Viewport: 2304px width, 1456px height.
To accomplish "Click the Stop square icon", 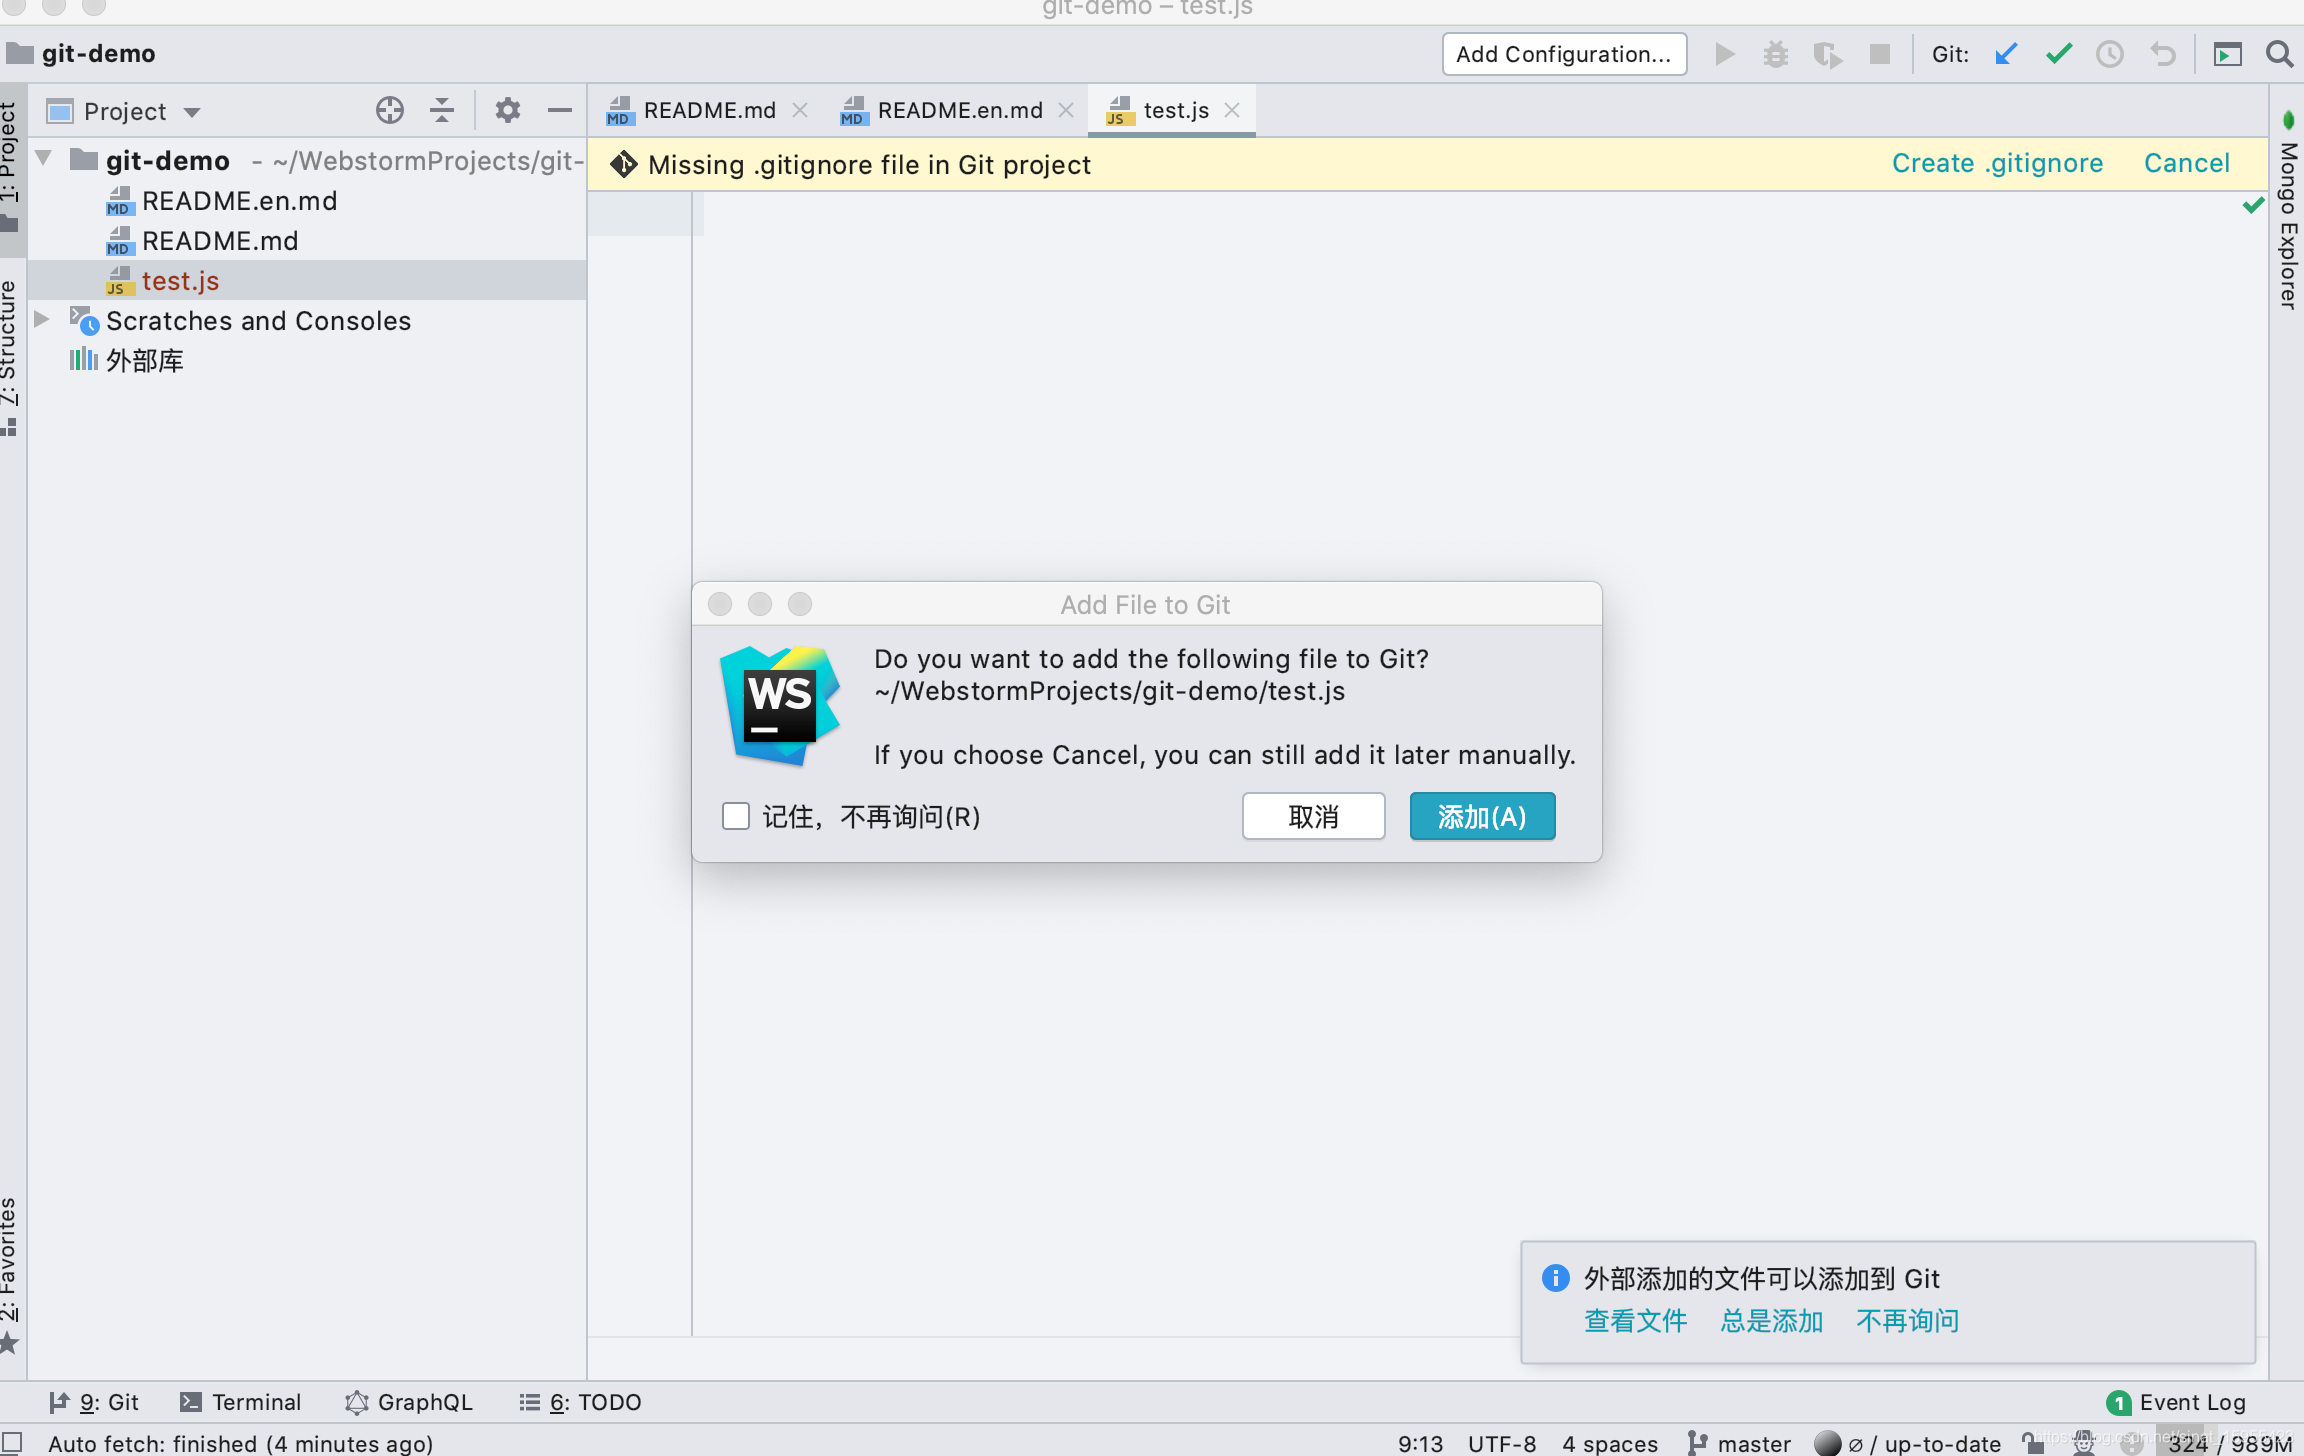I will [1880, 54].
